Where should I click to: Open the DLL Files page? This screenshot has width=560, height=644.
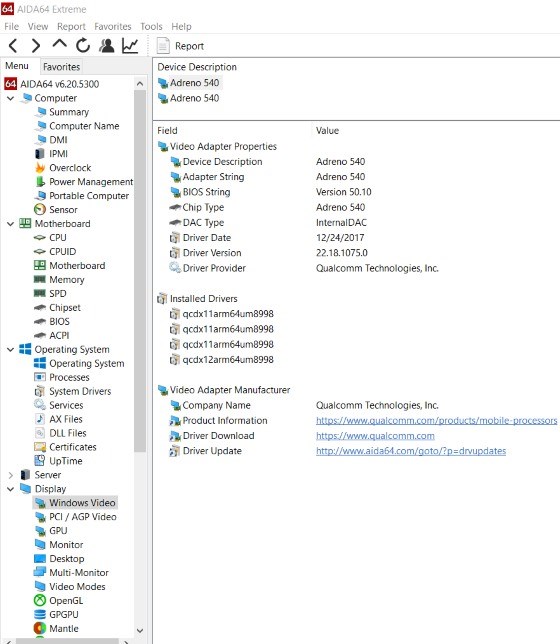coord(60,433)
